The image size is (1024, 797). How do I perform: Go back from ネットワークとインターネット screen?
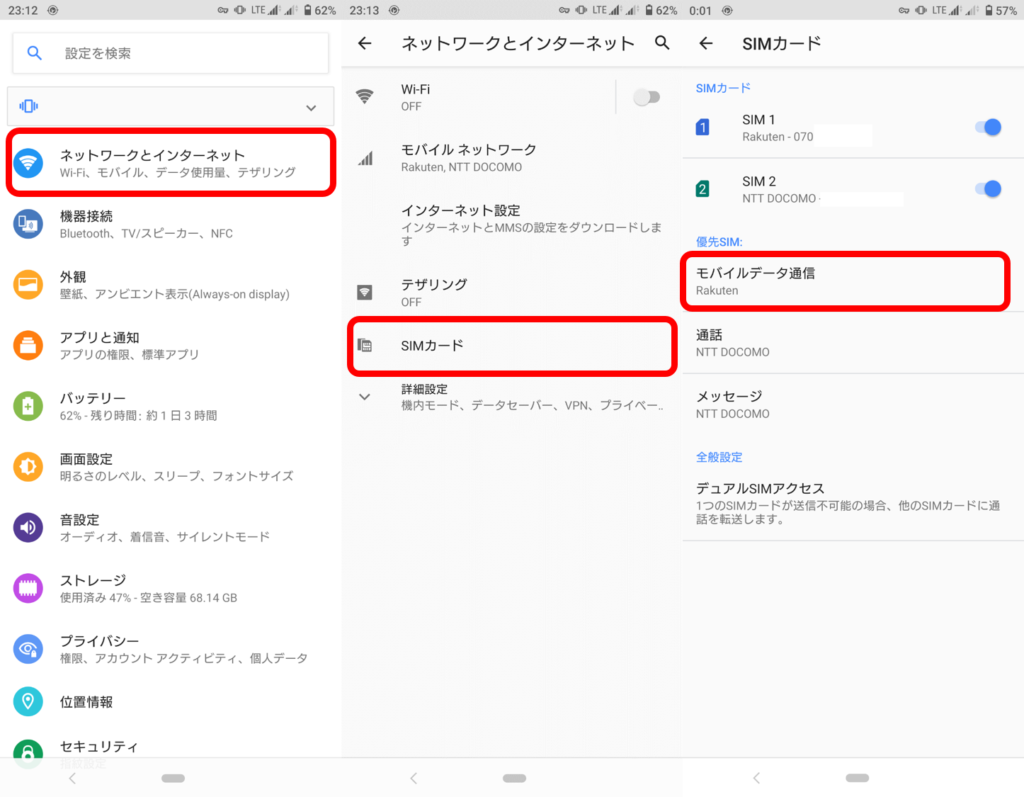click(x=365, y=43)
